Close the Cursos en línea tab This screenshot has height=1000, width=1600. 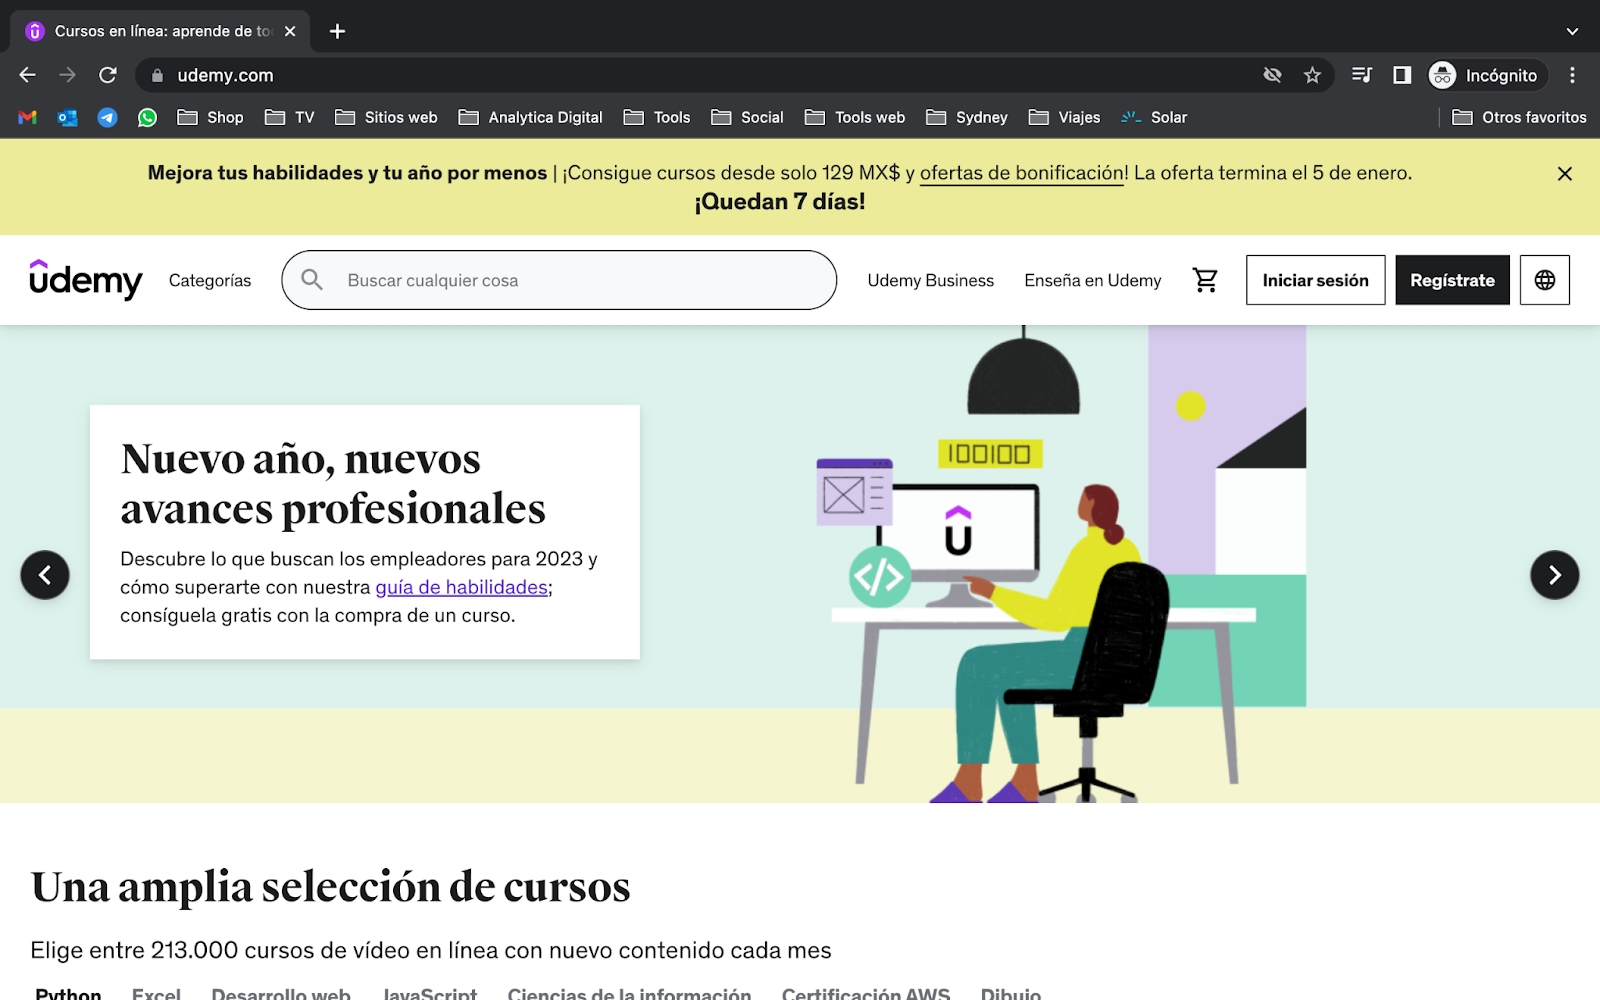point(290,31)
